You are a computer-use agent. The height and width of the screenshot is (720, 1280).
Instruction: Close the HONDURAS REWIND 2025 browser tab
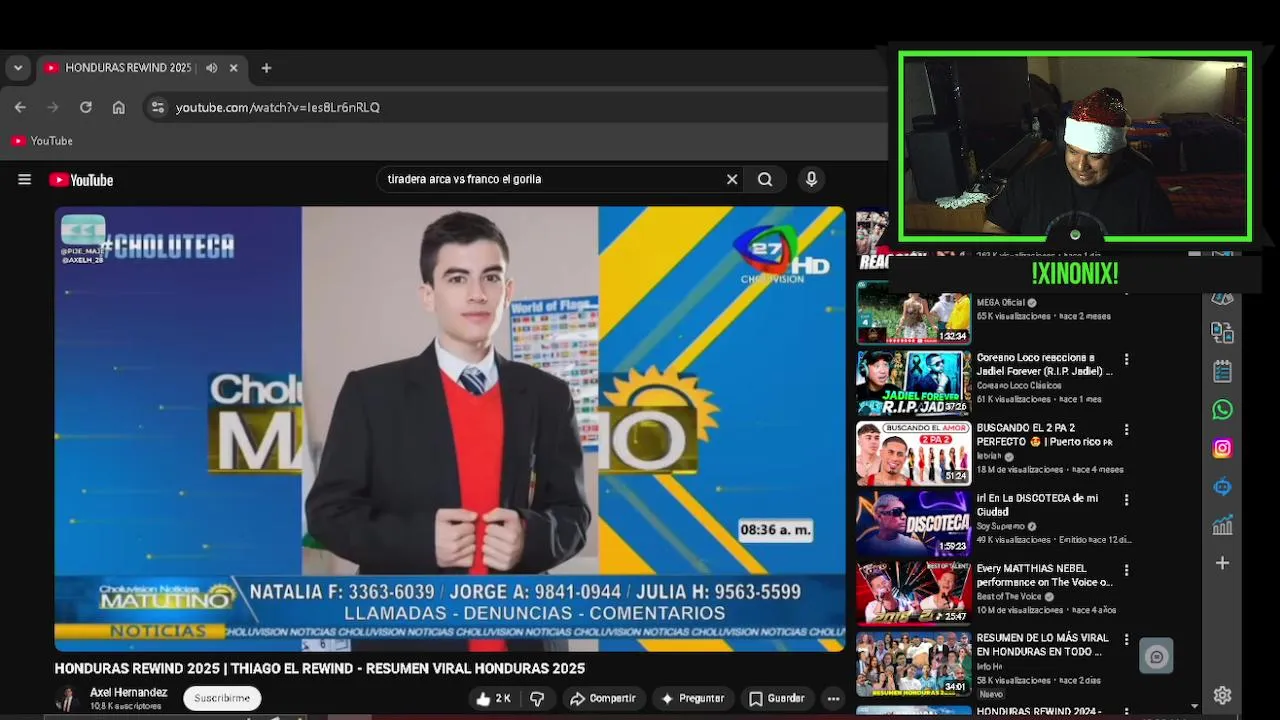pos(233,68)
